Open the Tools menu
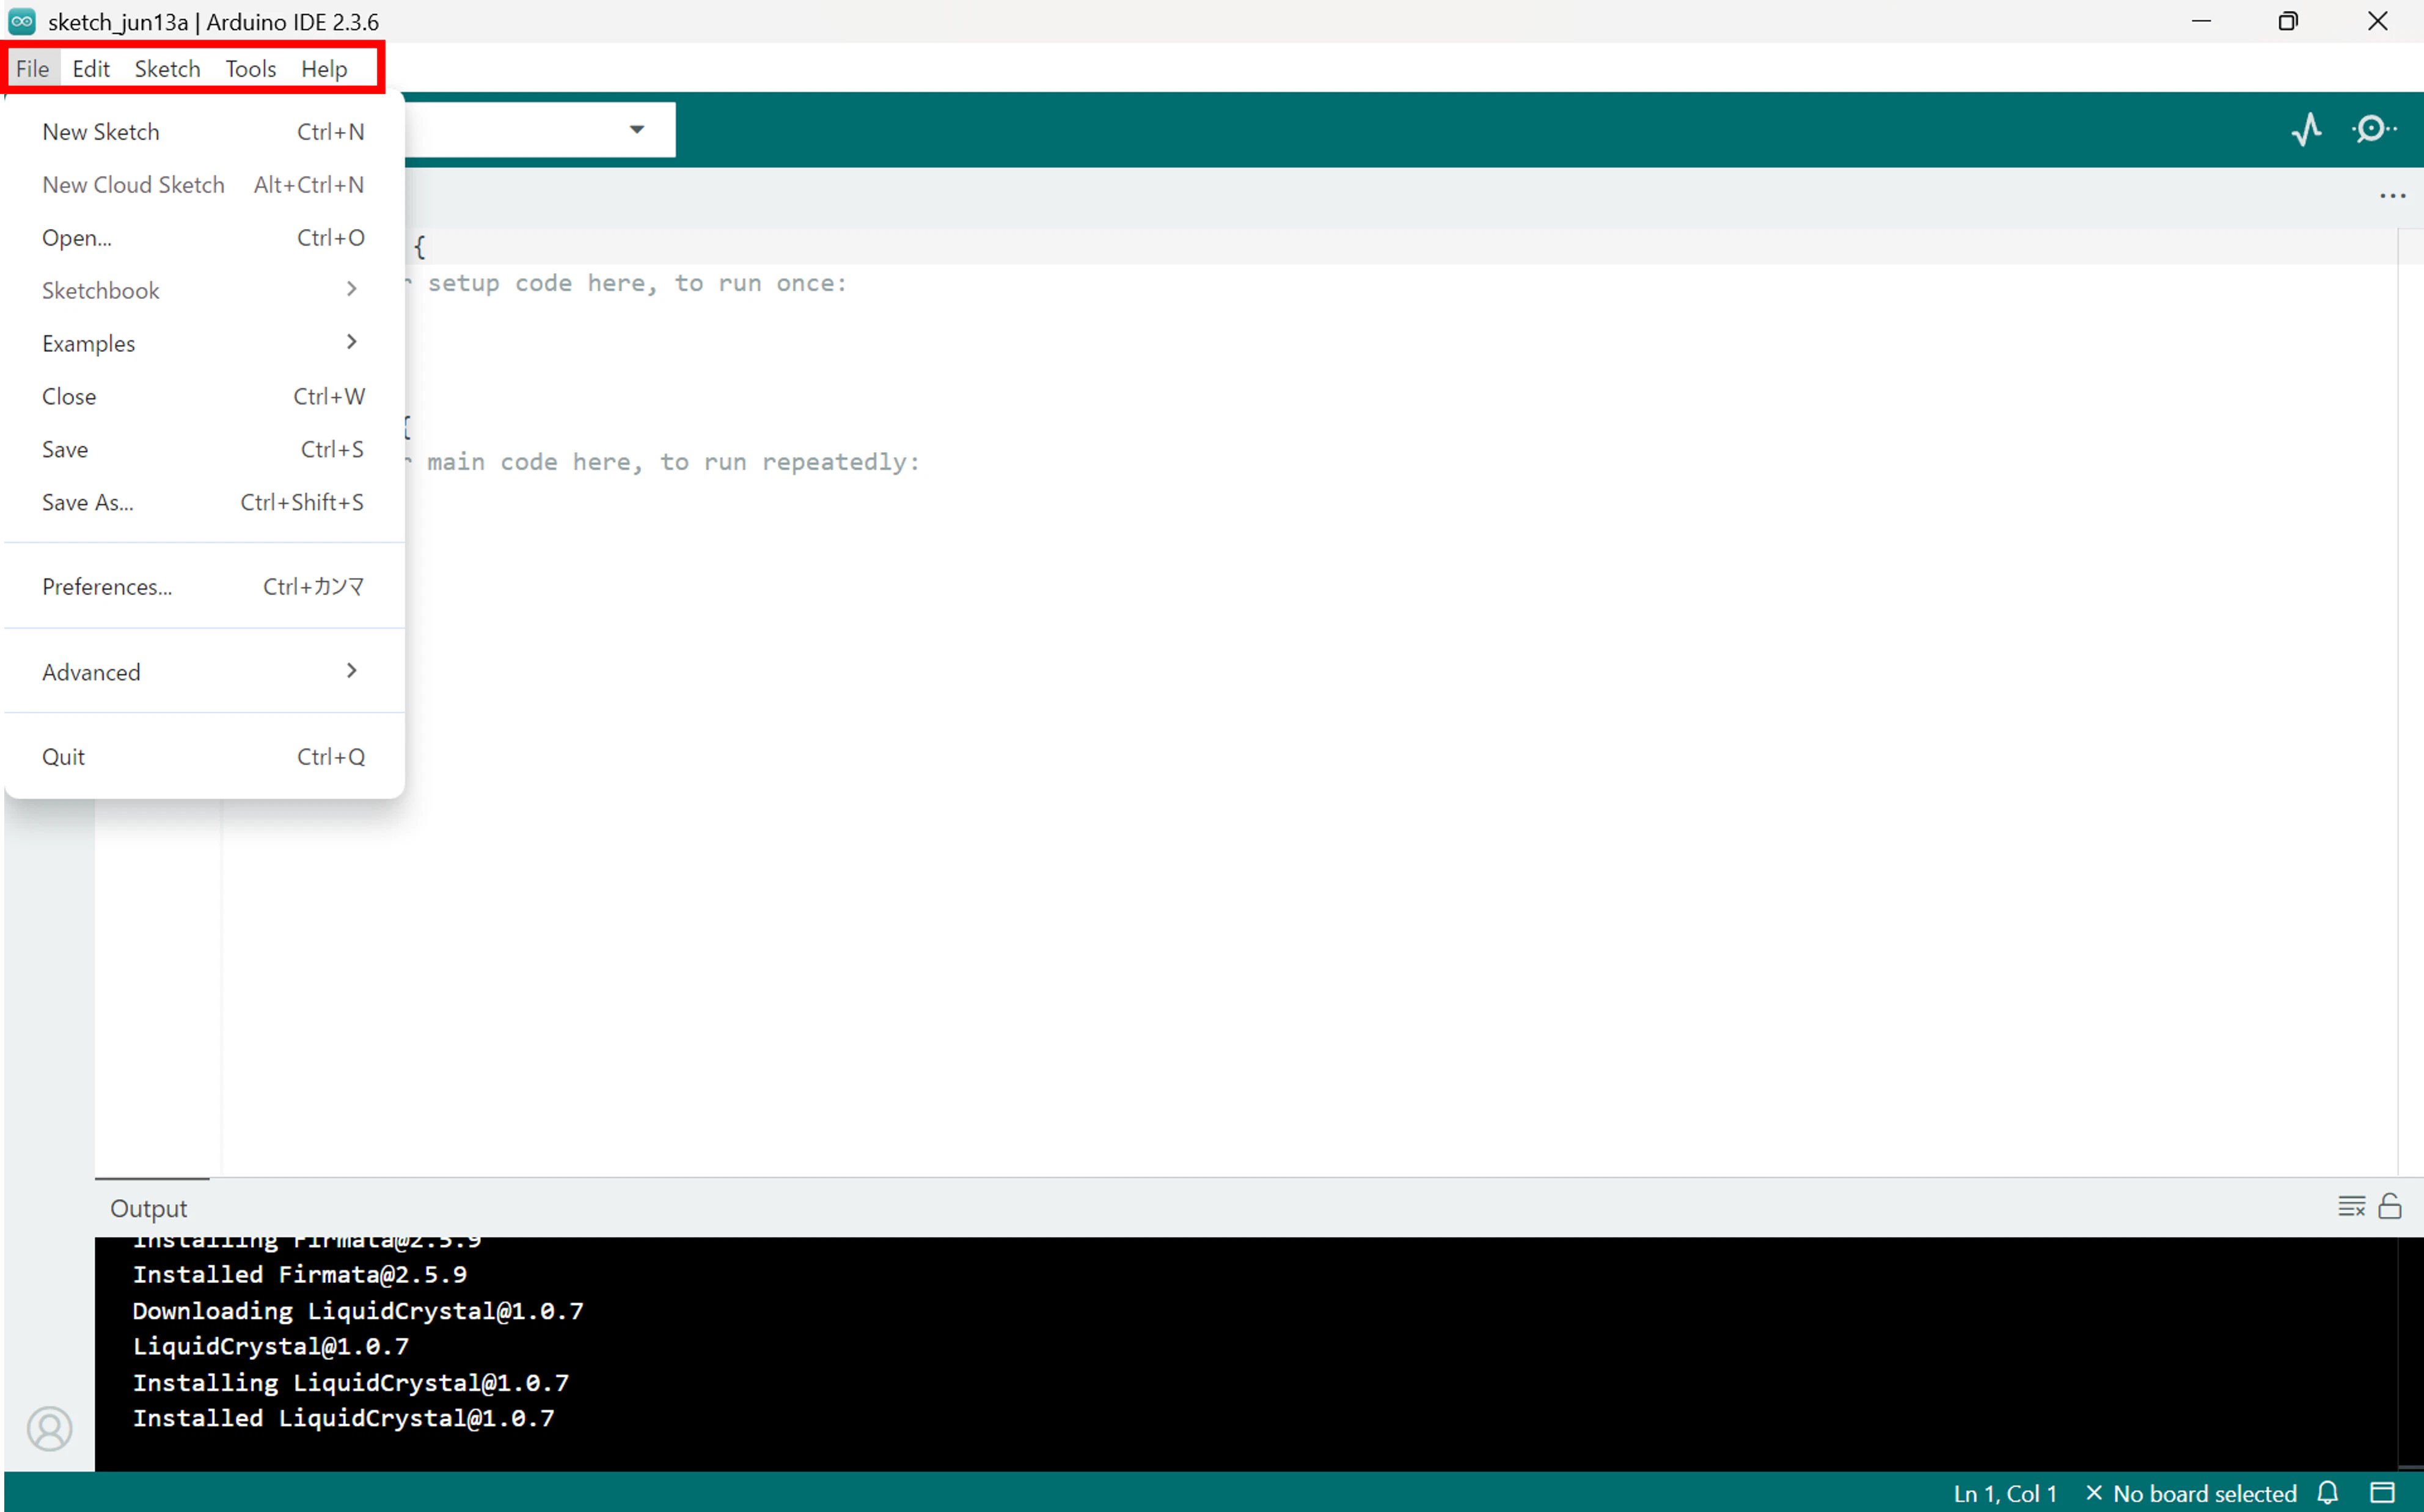2424x1512 pixels. [x=250, y=68]
